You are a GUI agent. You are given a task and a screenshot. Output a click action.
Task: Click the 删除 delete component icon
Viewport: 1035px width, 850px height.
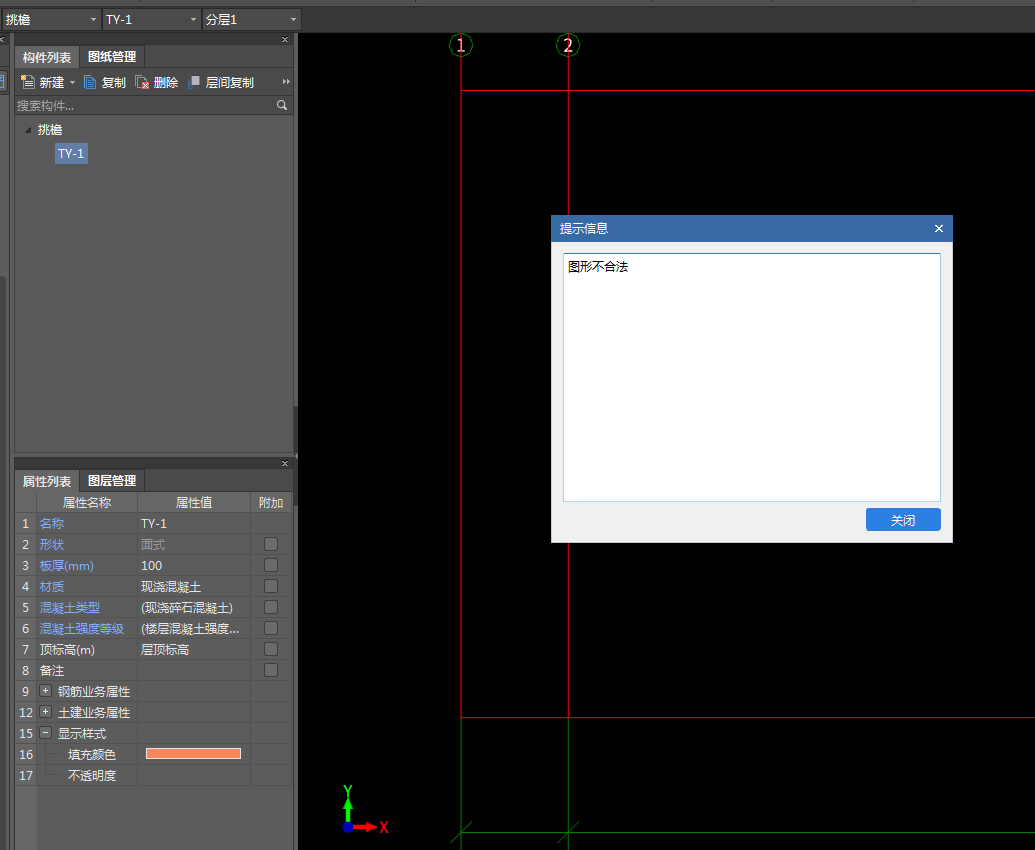point(142,82)
